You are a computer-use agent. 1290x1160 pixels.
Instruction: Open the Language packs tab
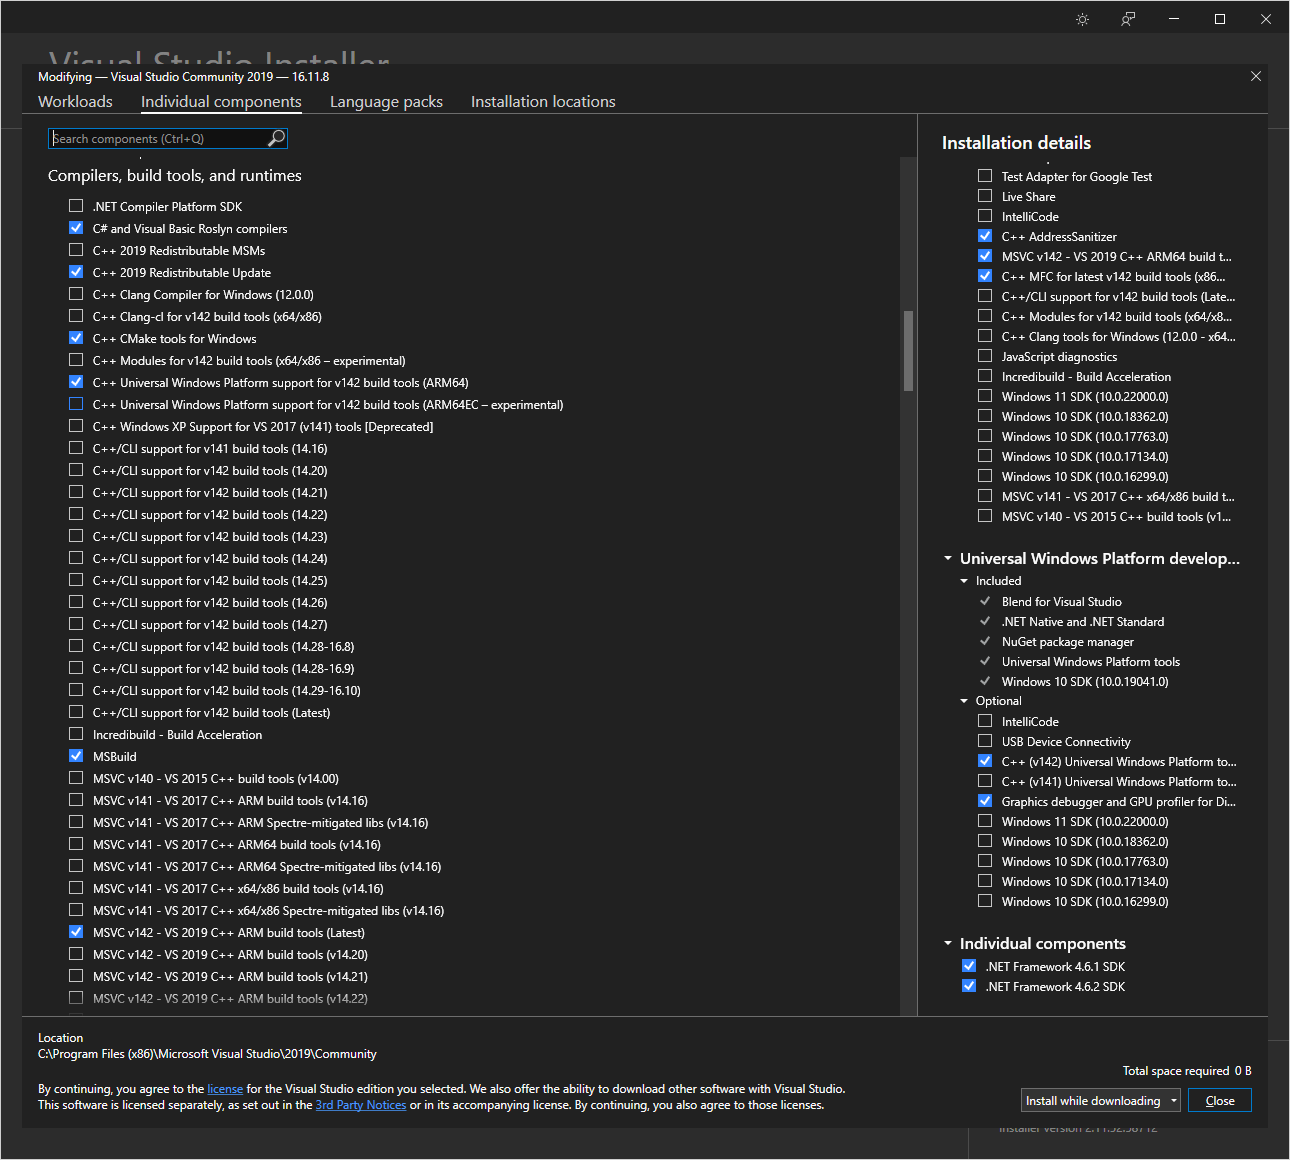386,102
